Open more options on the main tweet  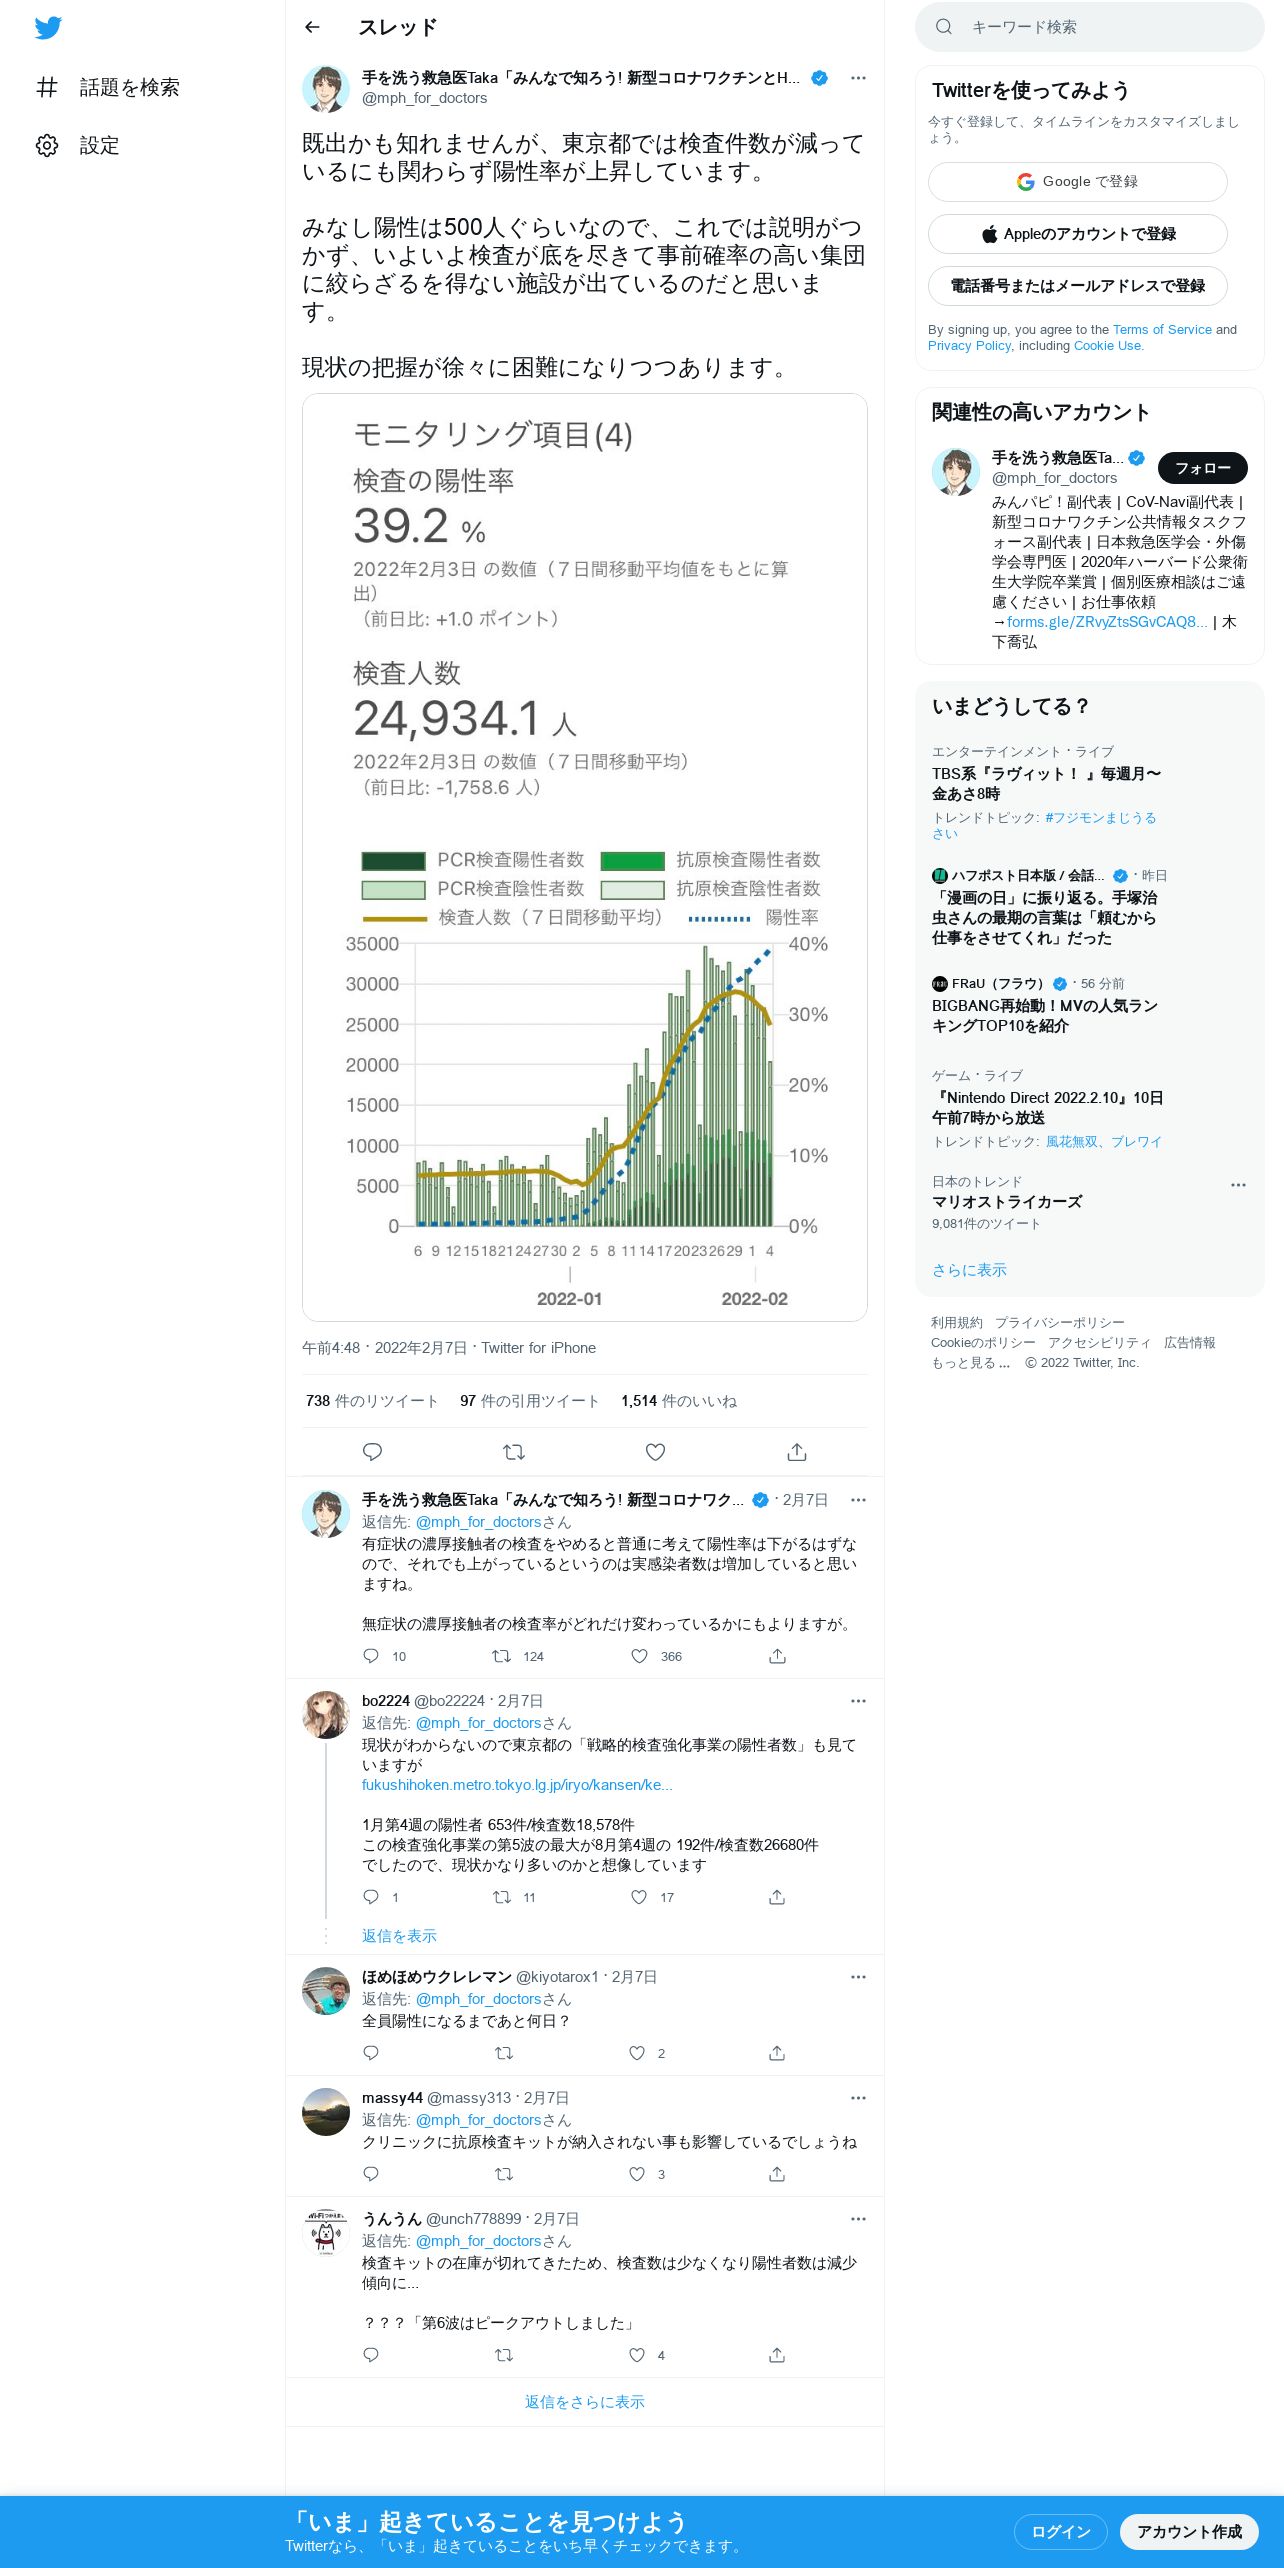[x=858, y=78]
